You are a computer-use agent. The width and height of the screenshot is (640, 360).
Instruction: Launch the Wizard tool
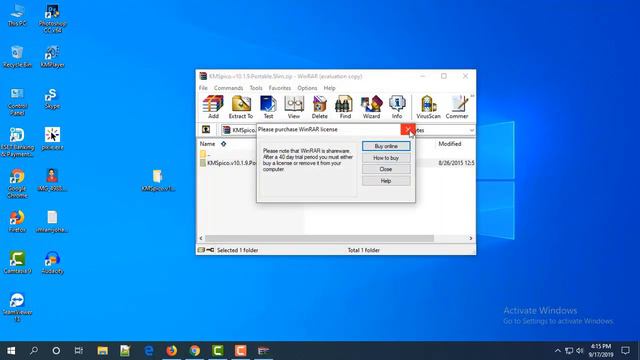tap(371, 107)
